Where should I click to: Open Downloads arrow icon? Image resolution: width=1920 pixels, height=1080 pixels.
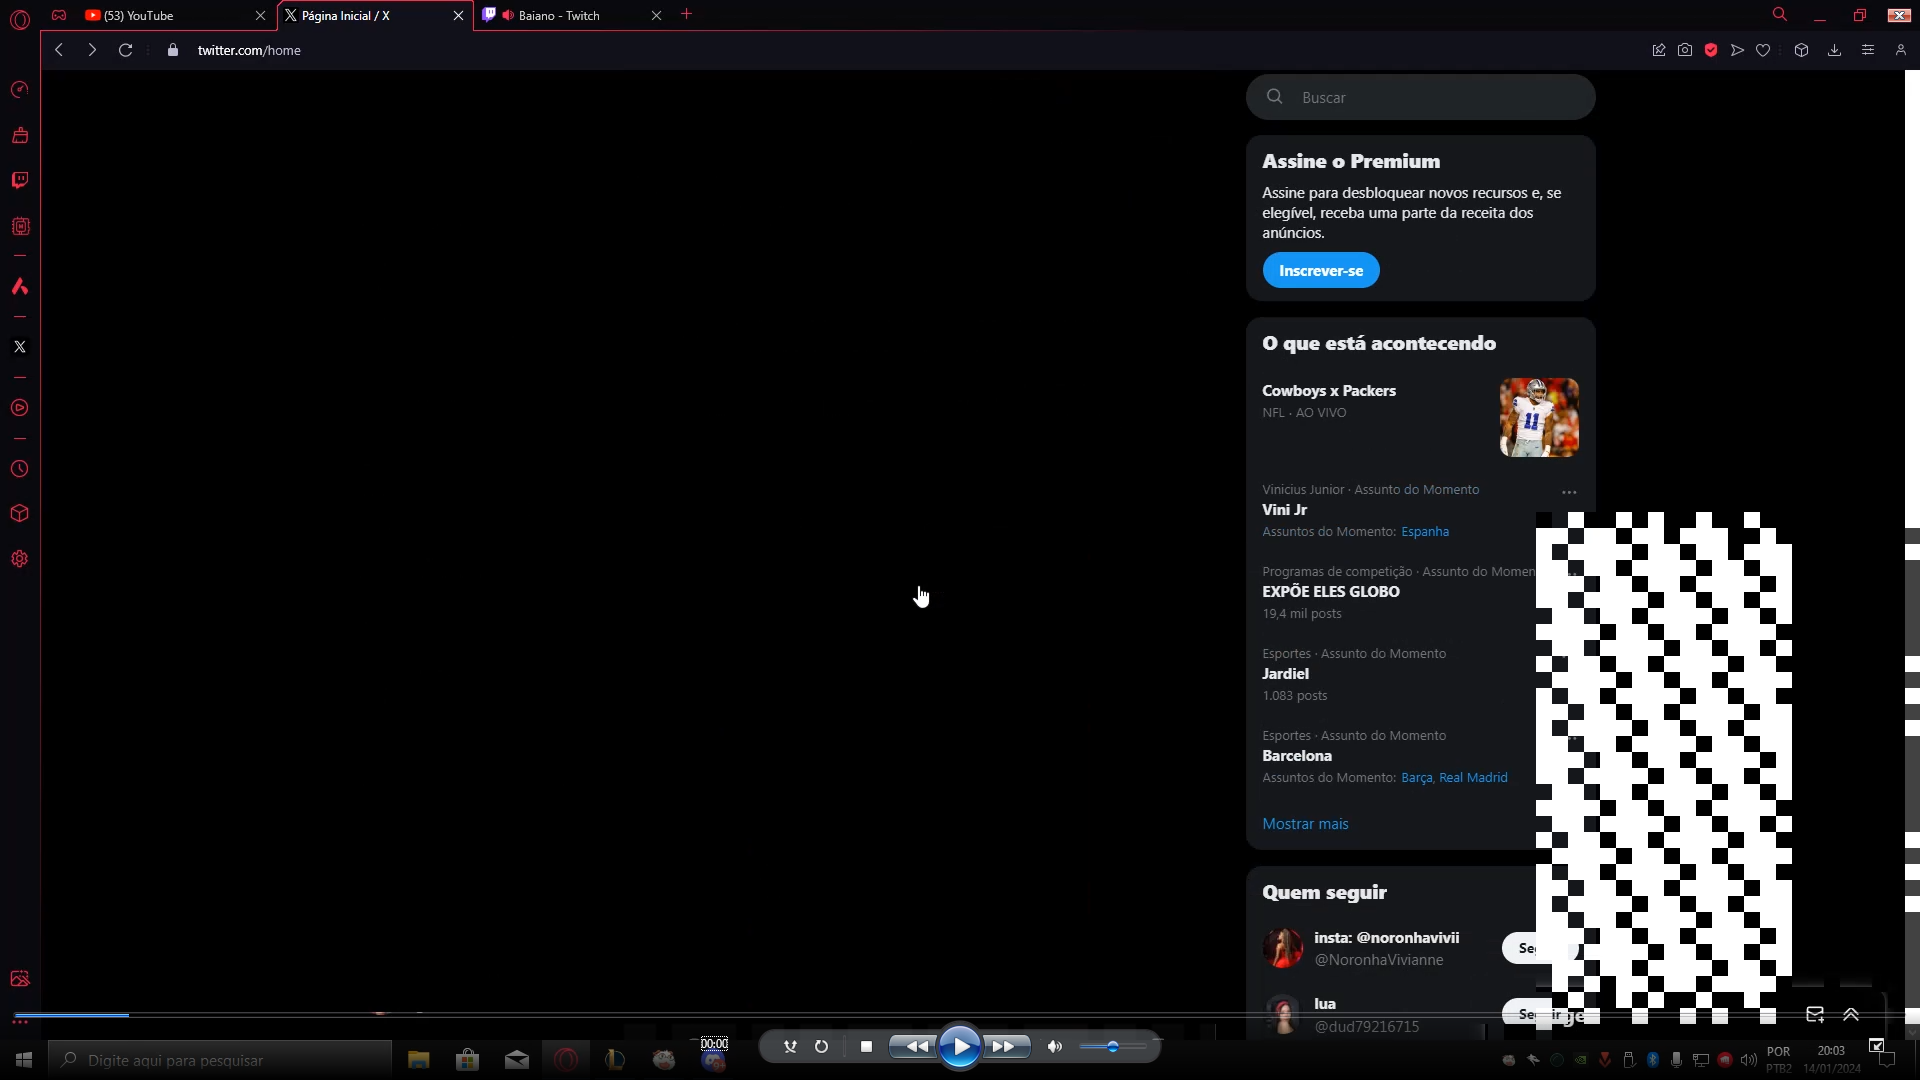click(1834, 50)
